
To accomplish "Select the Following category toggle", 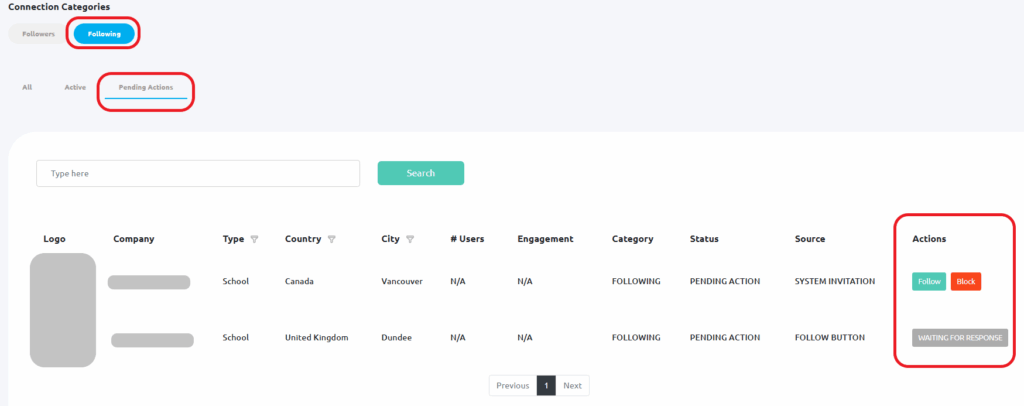I will tap(104, 34).
